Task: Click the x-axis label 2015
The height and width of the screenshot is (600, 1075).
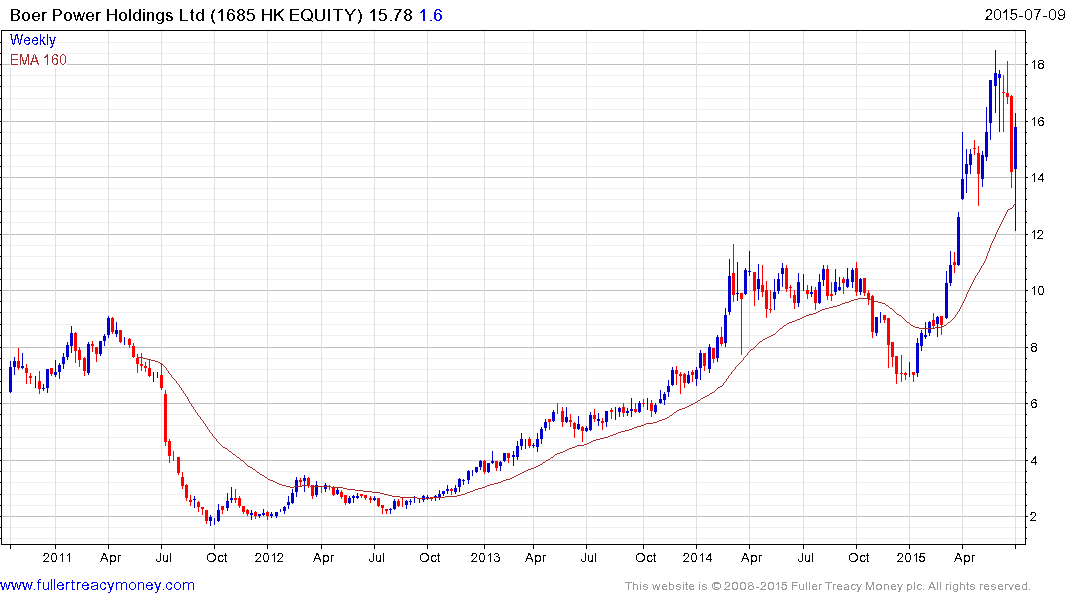Action: click(910, 557)
